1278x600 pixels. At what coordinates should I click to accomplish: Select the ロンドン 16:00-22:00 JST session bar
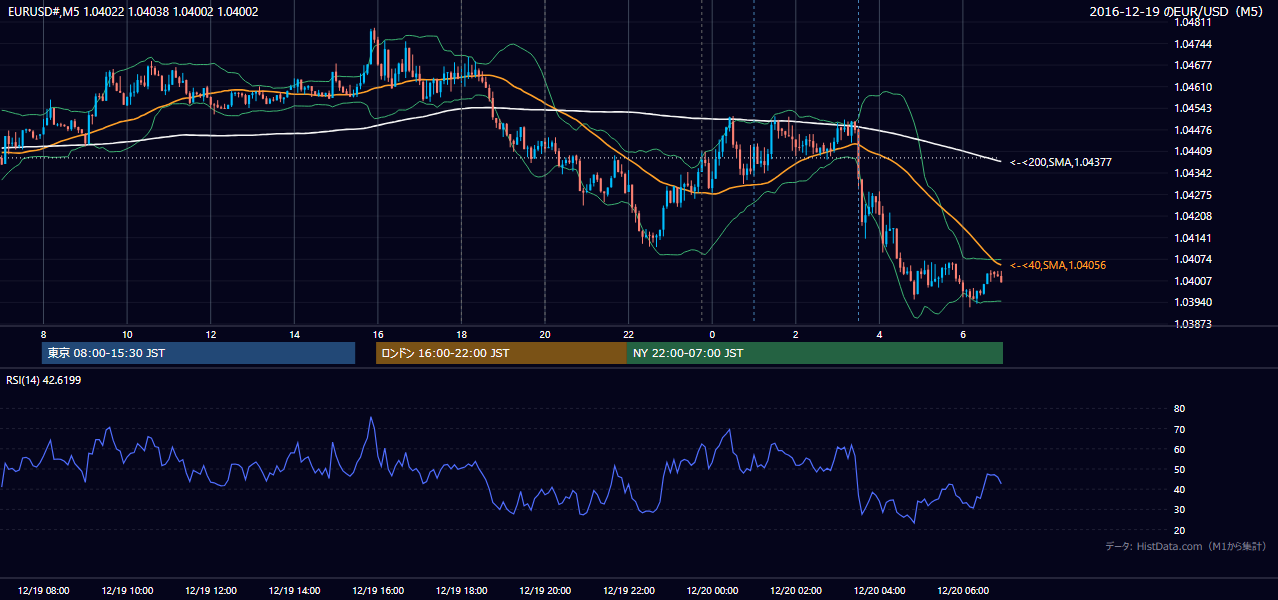pos(501,353)
